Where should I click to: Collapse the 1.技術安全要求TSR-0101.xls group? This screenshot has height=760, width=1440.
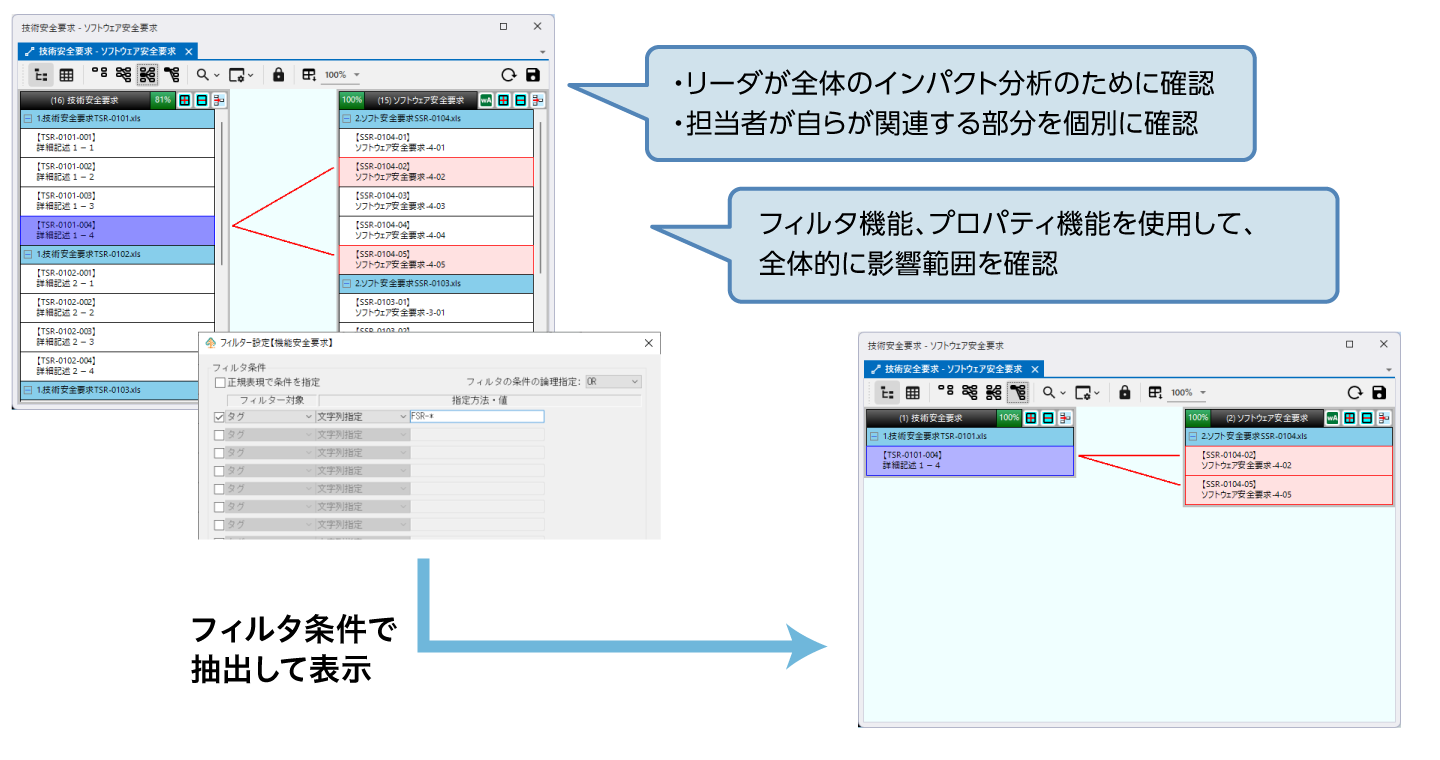coord(30,116)
